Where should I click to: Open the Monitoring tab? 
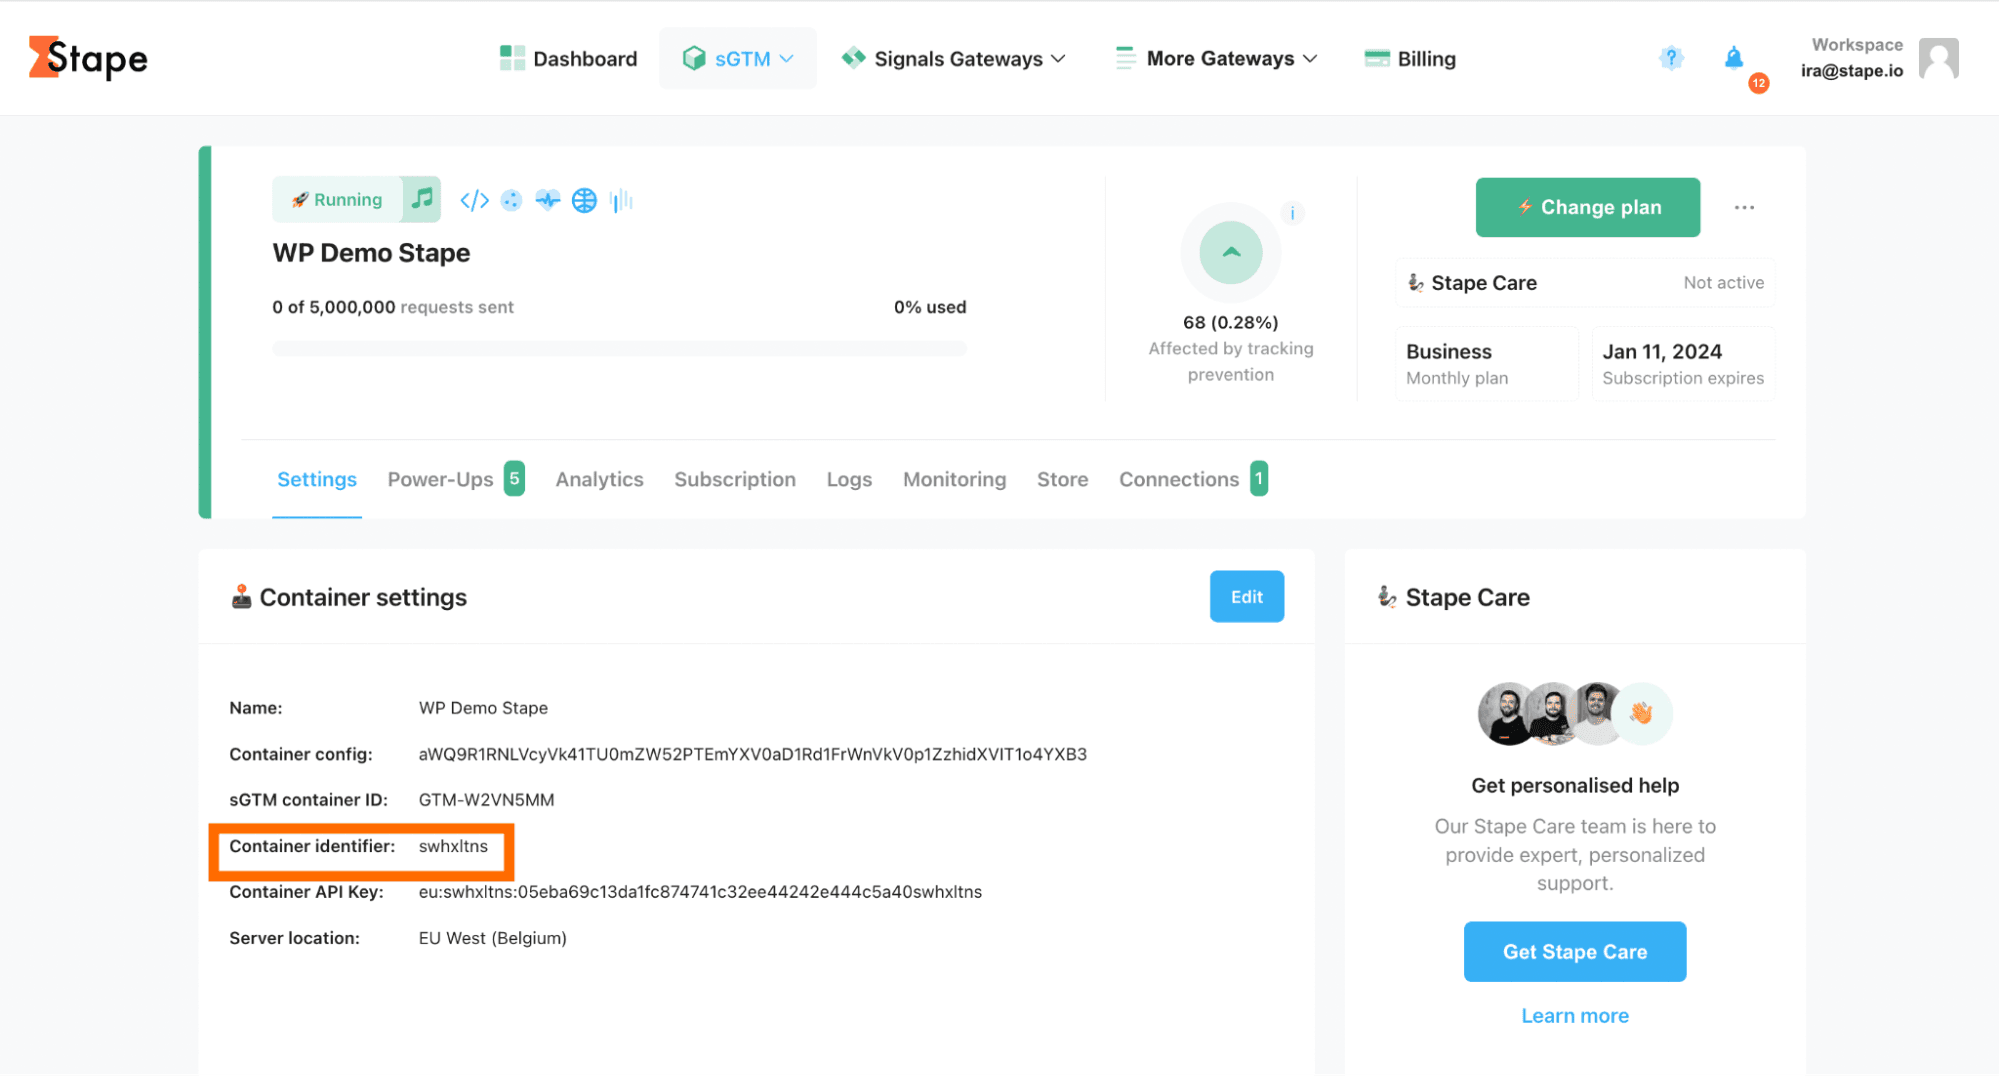point(954,479)
